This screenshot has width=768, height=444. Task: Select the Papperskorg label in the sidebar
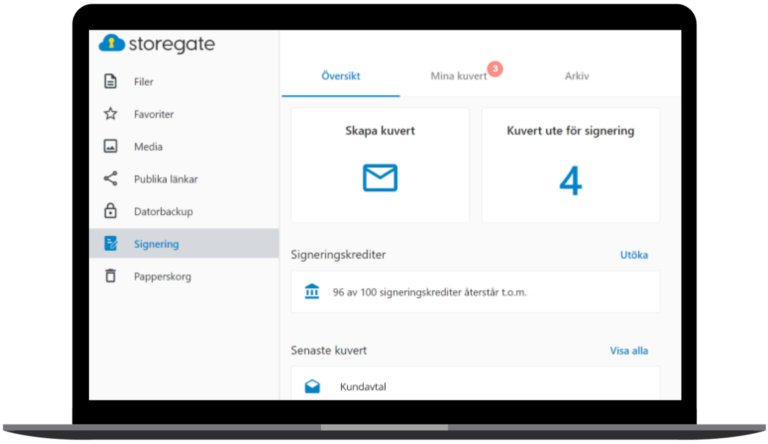pos(162,275)
